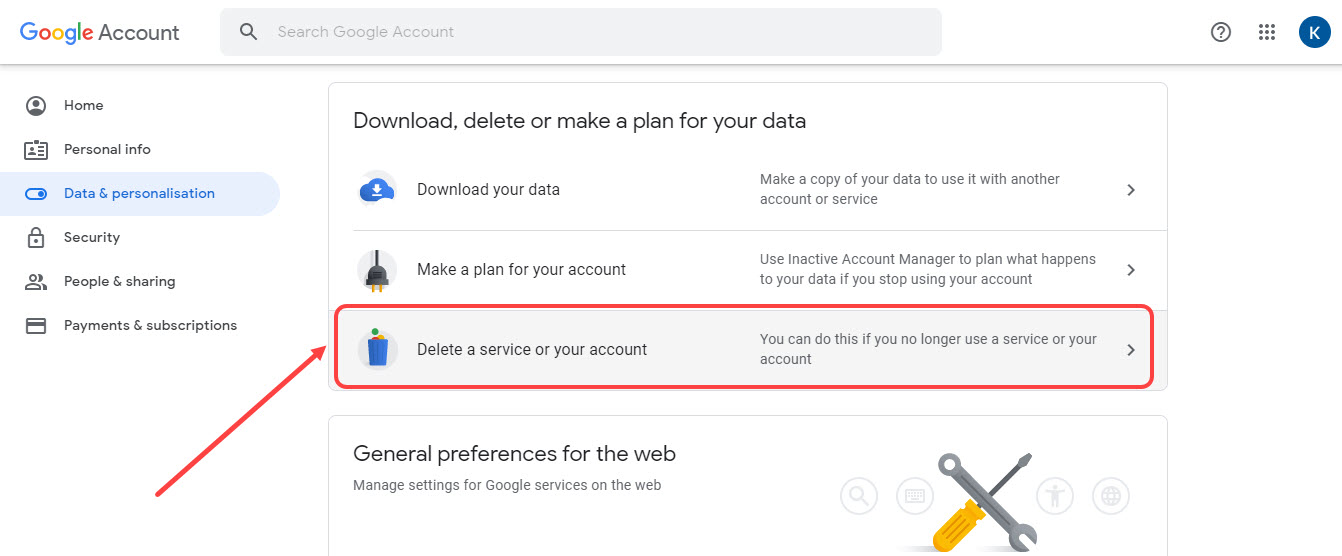Click 'Download, delete or make a plan' heading
The image size is (1342, 556).
[580, 121]
